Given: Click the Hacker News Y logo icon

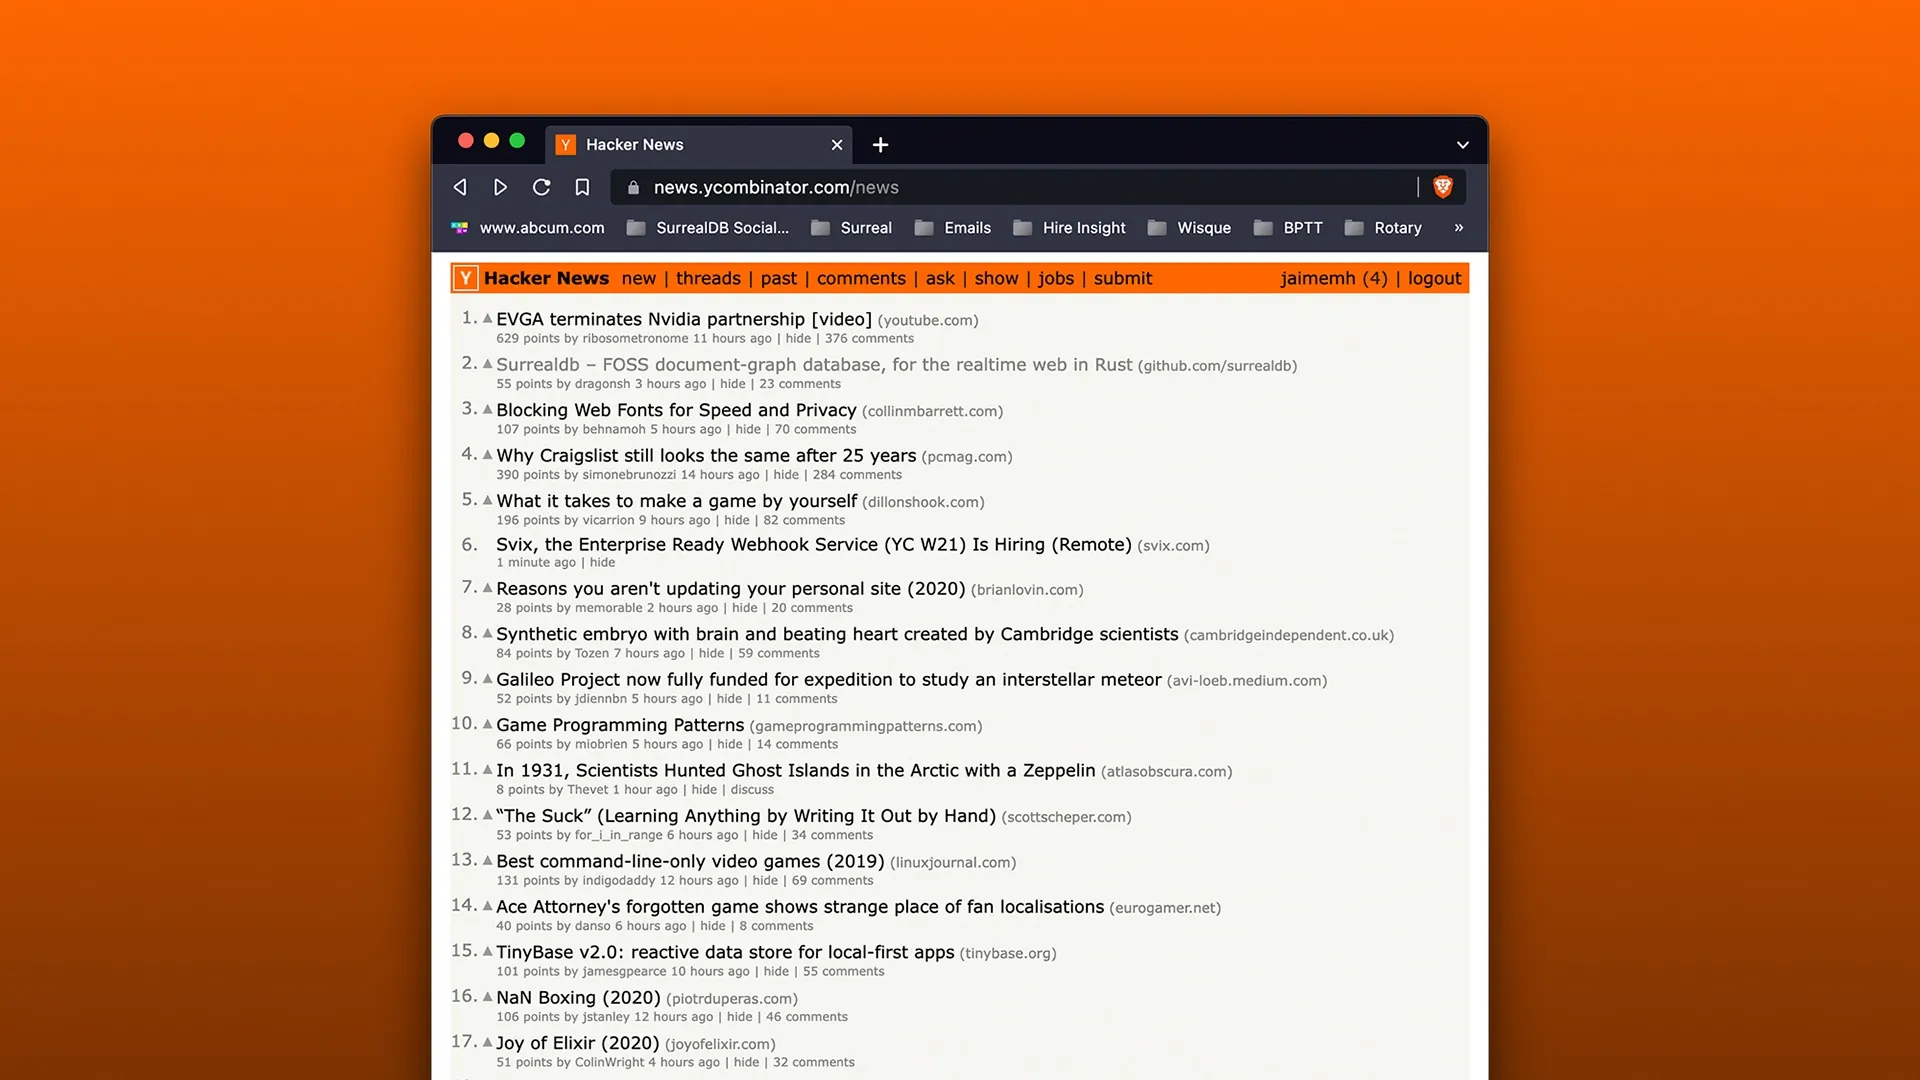Looking at the screenshot, I should (x=465, y=277).
